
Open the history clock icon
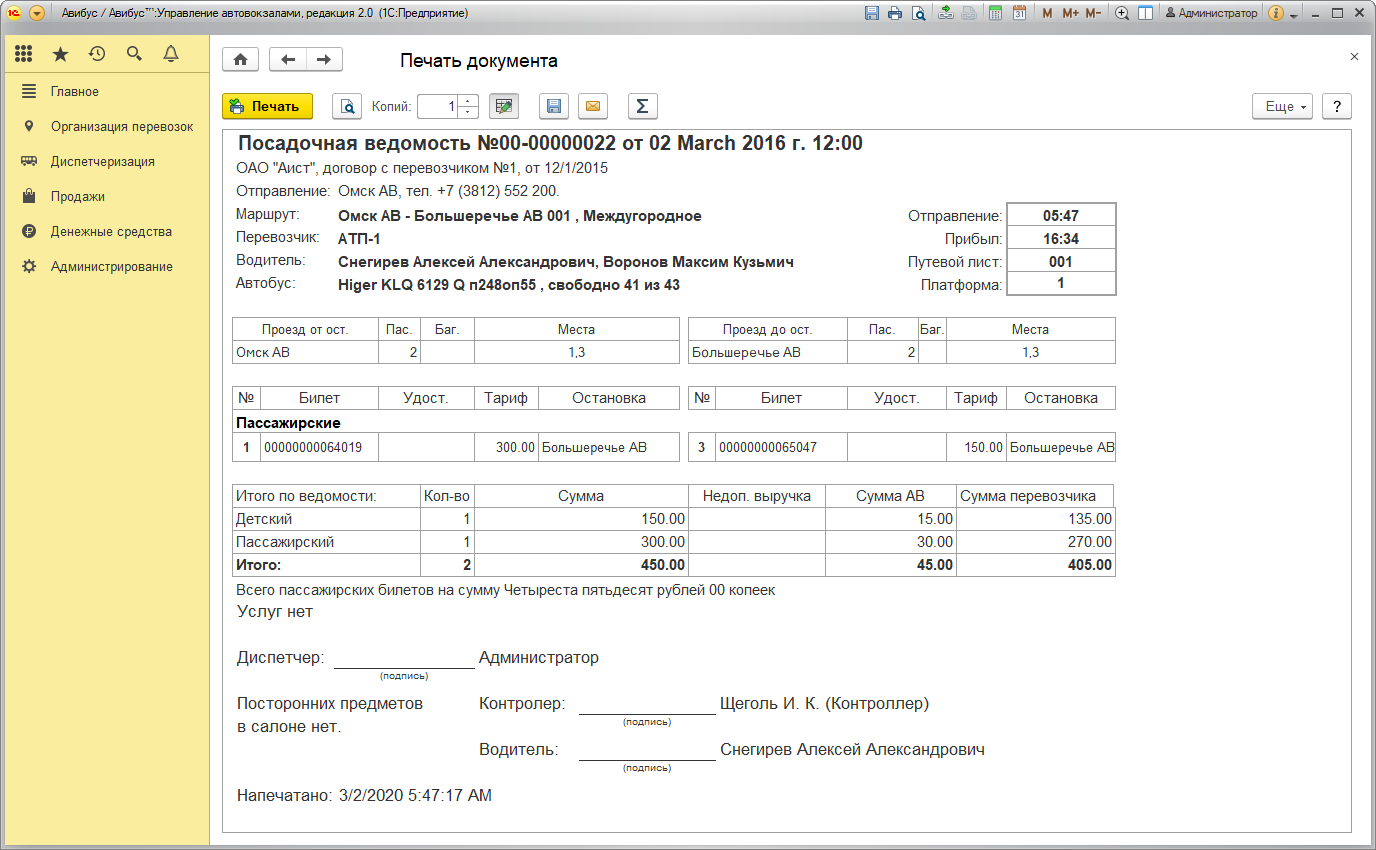pyautogui.click(x=97, y=54)
